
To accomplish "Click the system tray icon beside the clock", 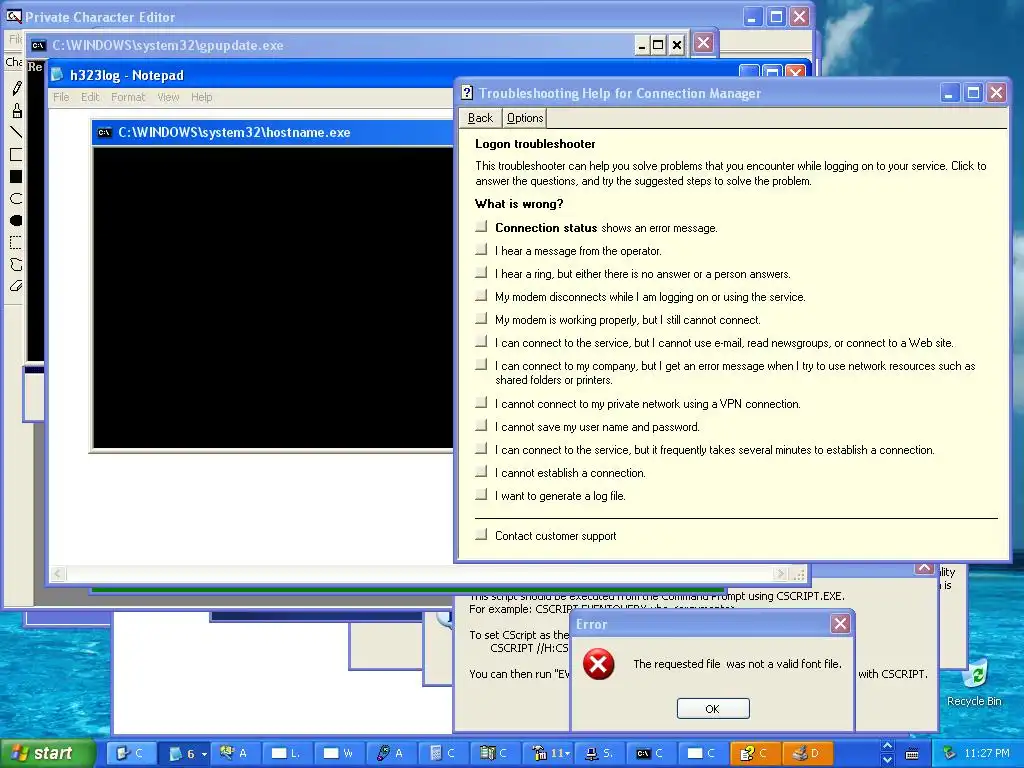I will point(949,754).
